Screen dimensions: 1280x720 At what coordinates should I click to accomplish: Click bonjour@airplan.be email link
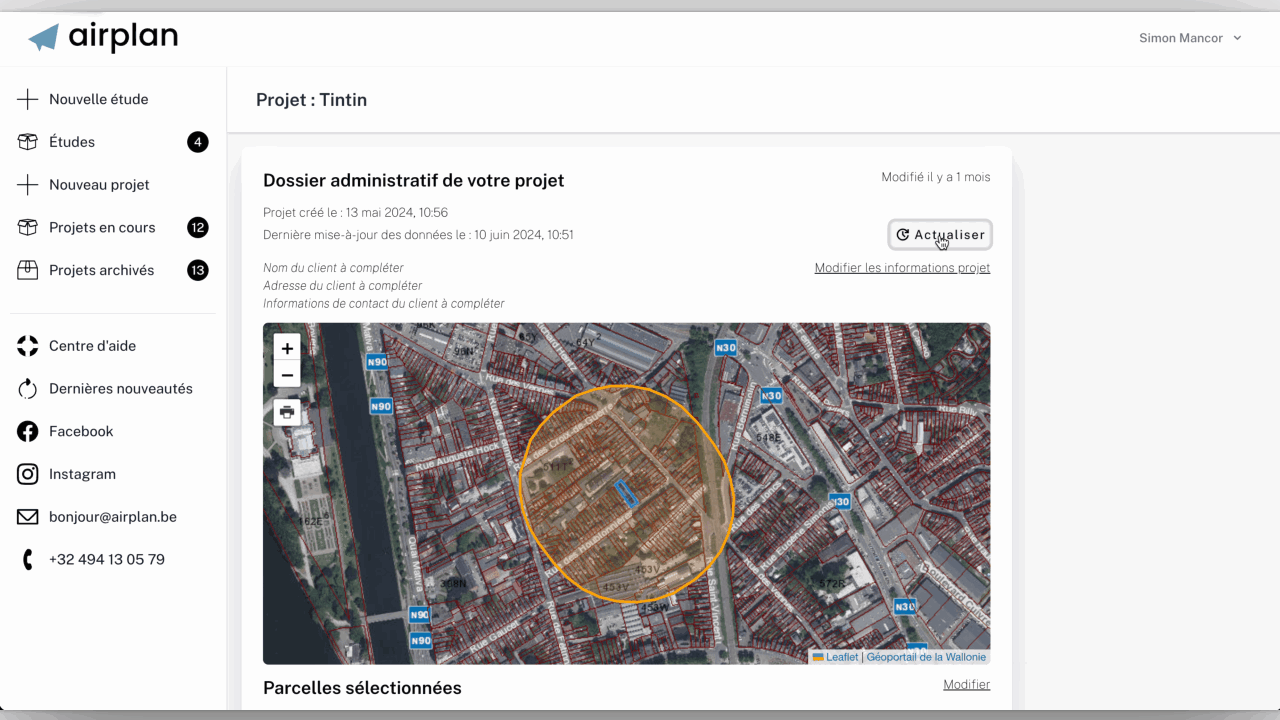[x=113, y=517]
